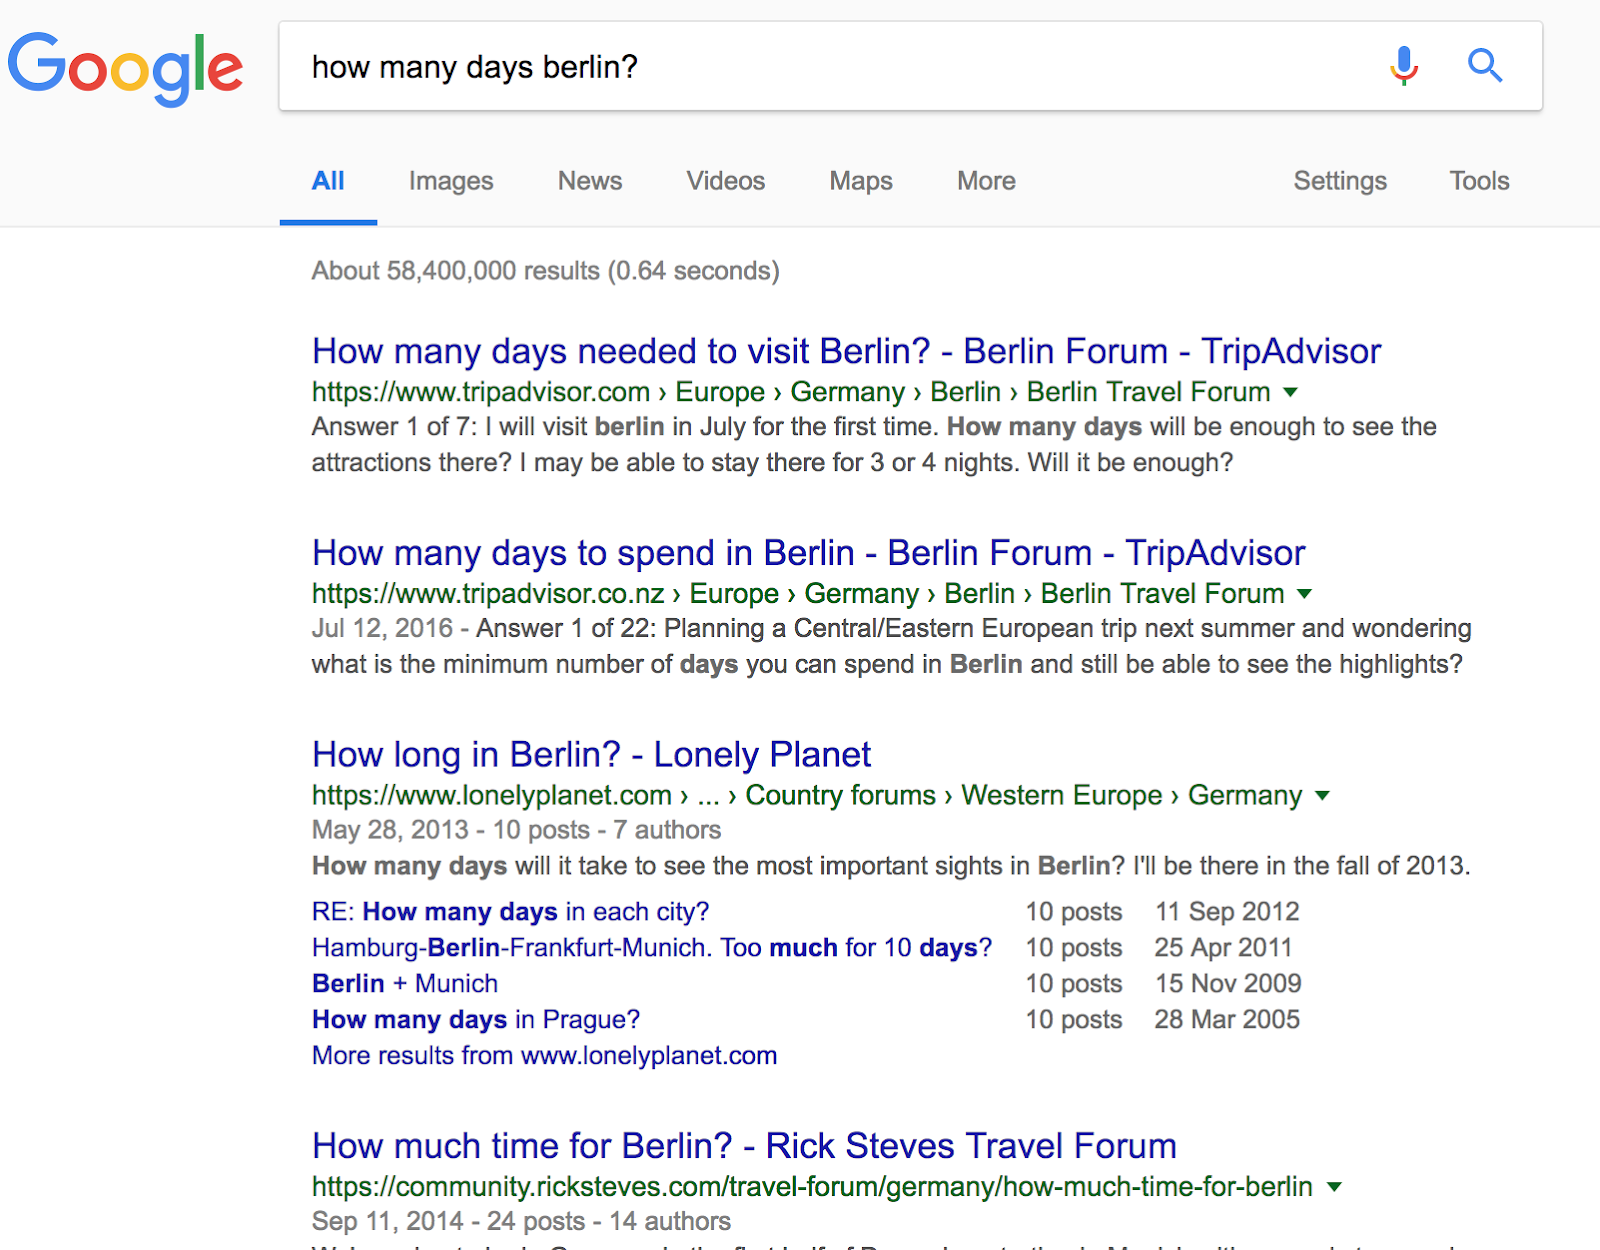This screenshot has width=1600, height=1250.
Task: Click the 'Jul 12, 2016 - Answer 1 of 22' snippet
Action: [x=891, y=647]
